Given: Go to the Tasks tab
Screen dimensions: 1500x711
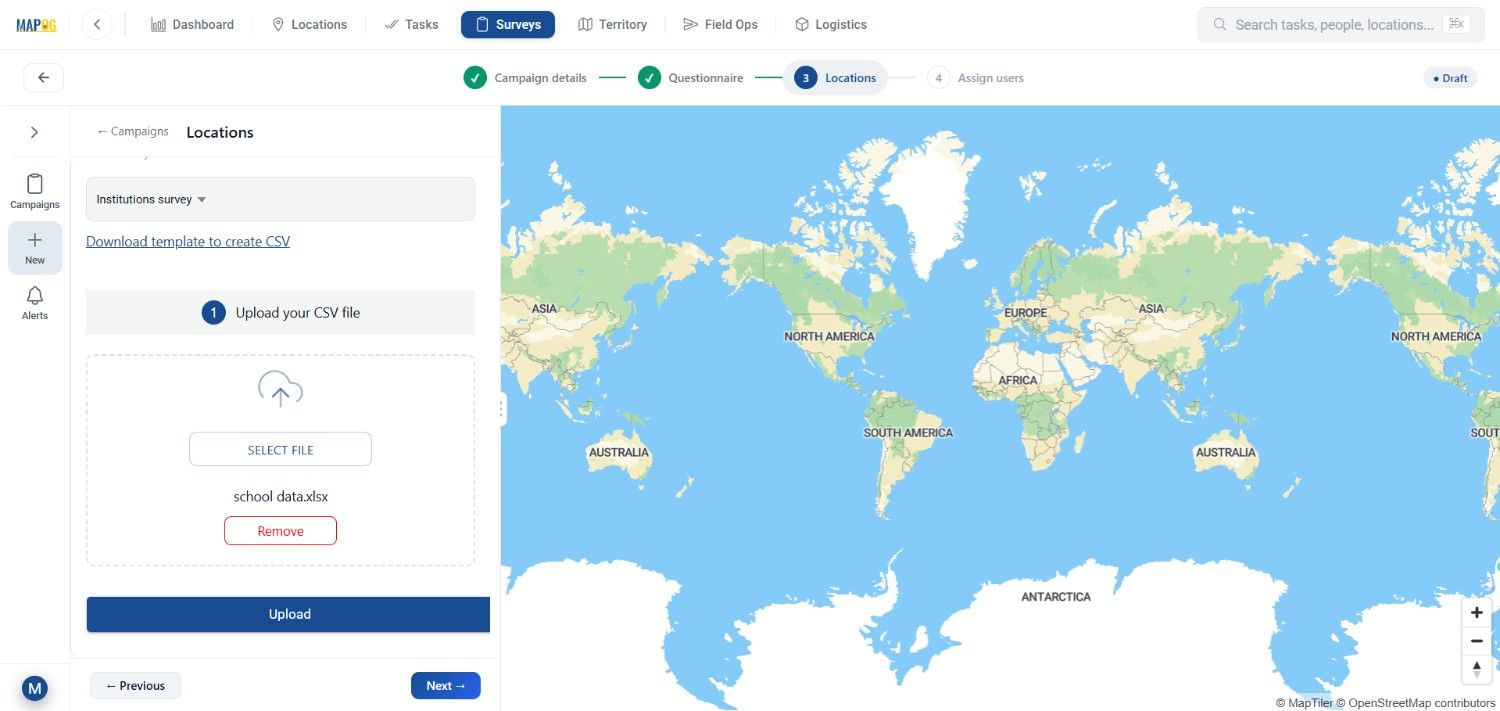Looking at the screenshot, I should [x=412, y=24].
